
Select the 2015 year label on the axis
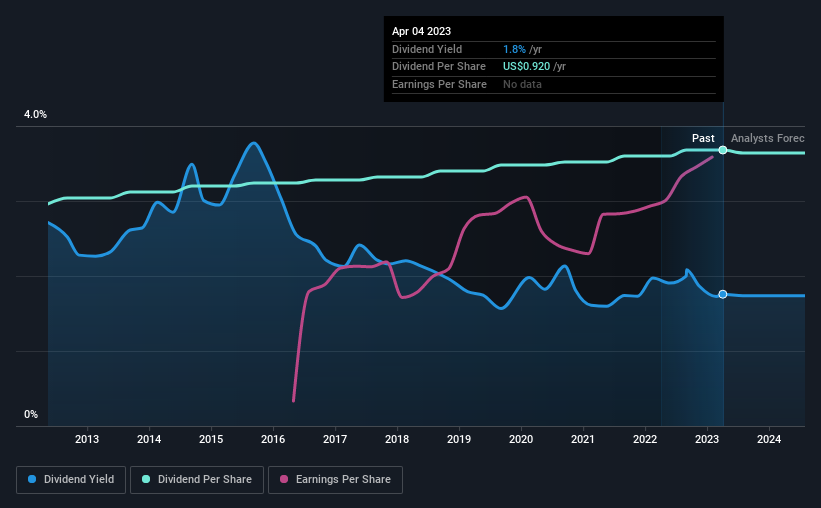pos(211,439)
